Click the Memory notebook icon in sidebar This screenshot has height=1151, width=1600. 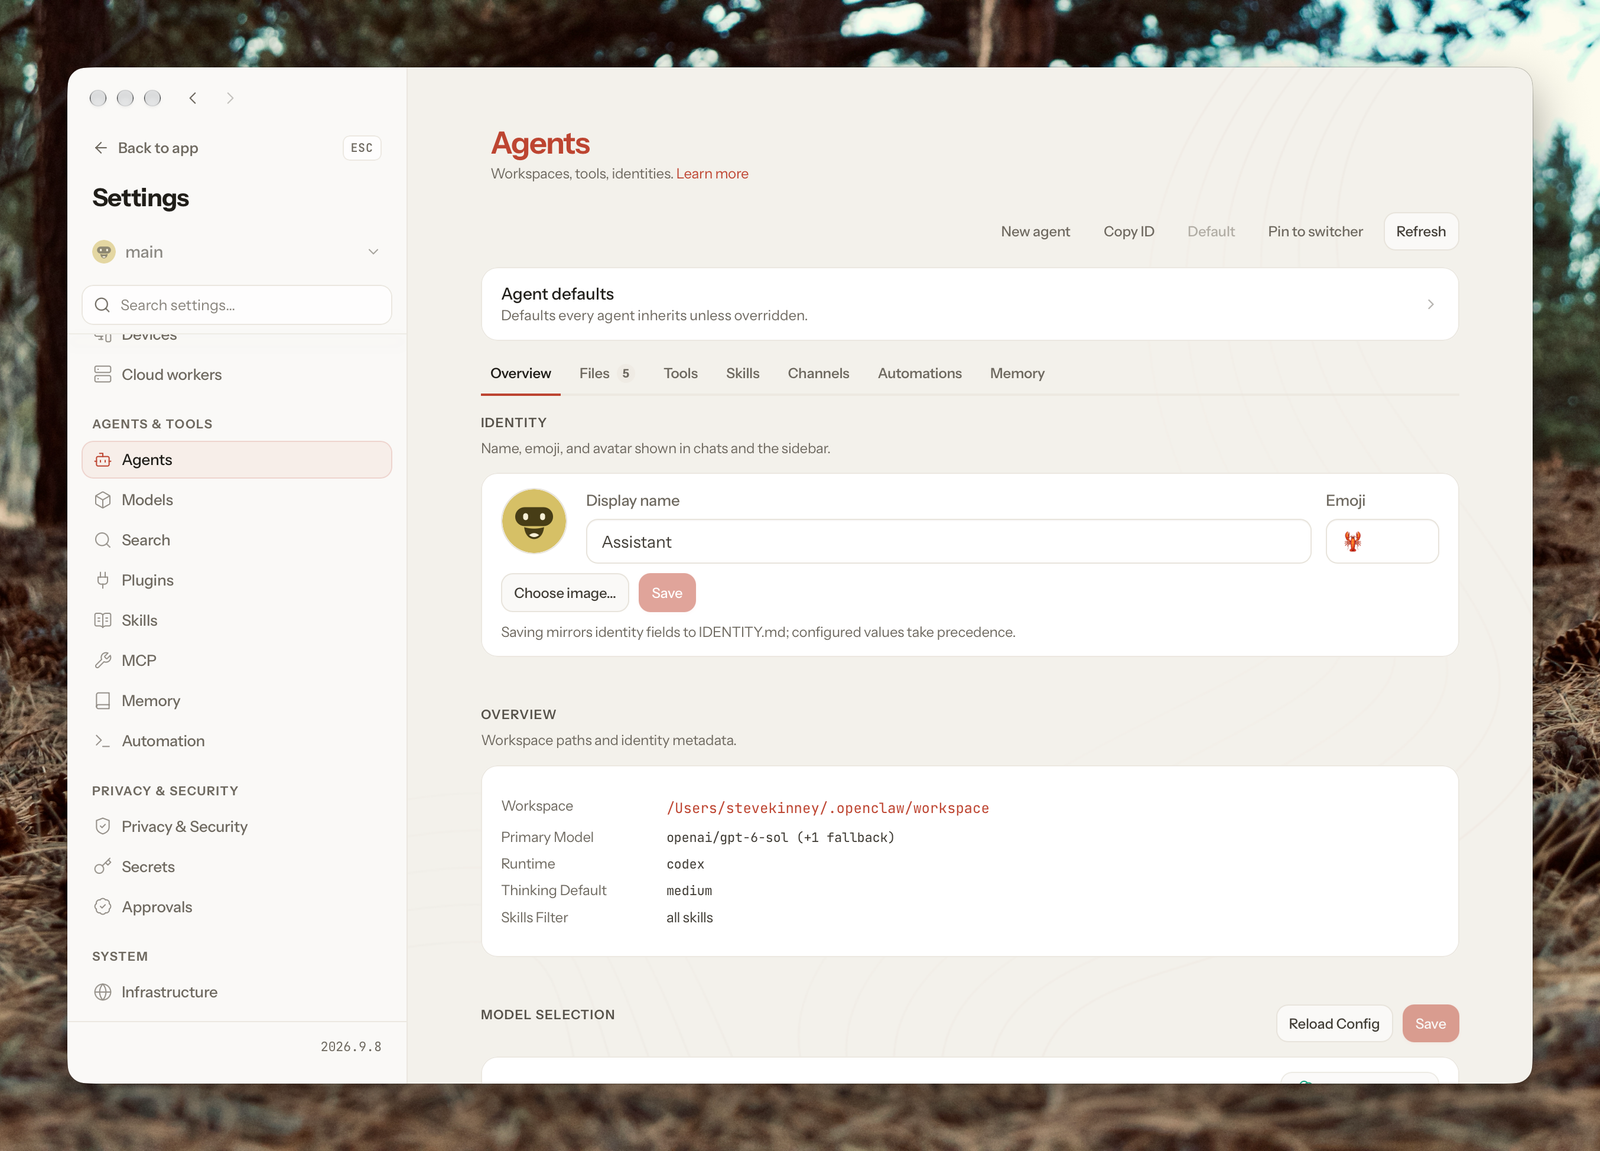103,701
